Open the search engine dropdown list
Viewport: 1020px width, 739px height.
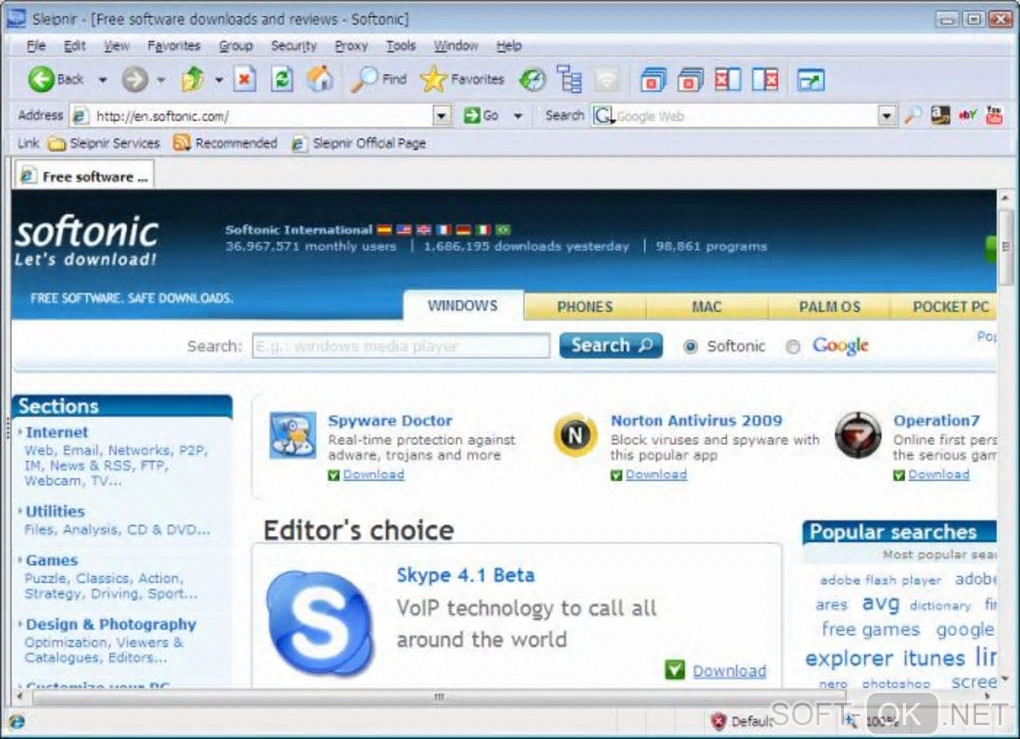(886, 116)
